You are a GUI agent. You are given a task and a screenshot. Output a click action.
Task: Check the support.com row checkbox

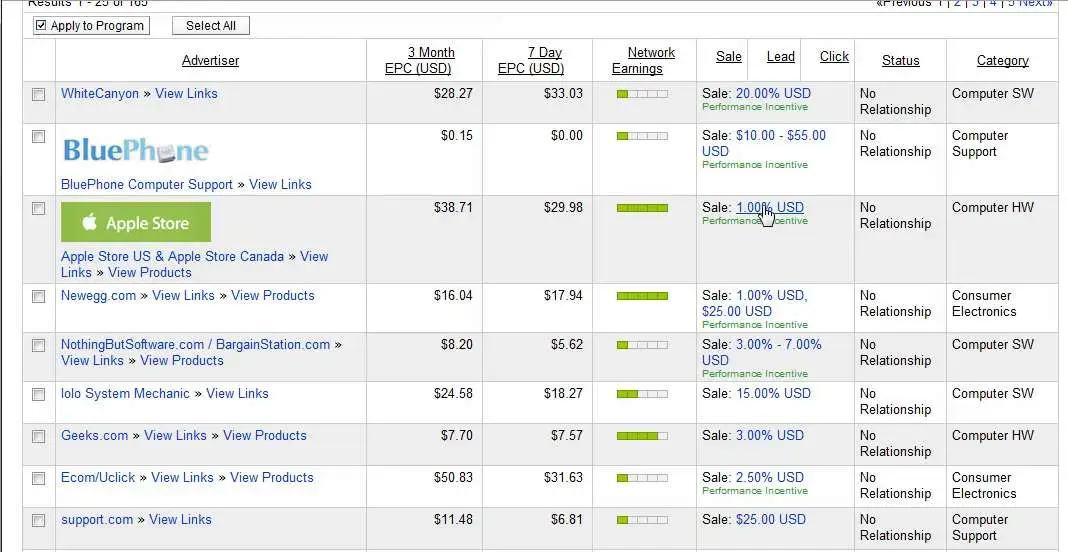pos(39,521)
